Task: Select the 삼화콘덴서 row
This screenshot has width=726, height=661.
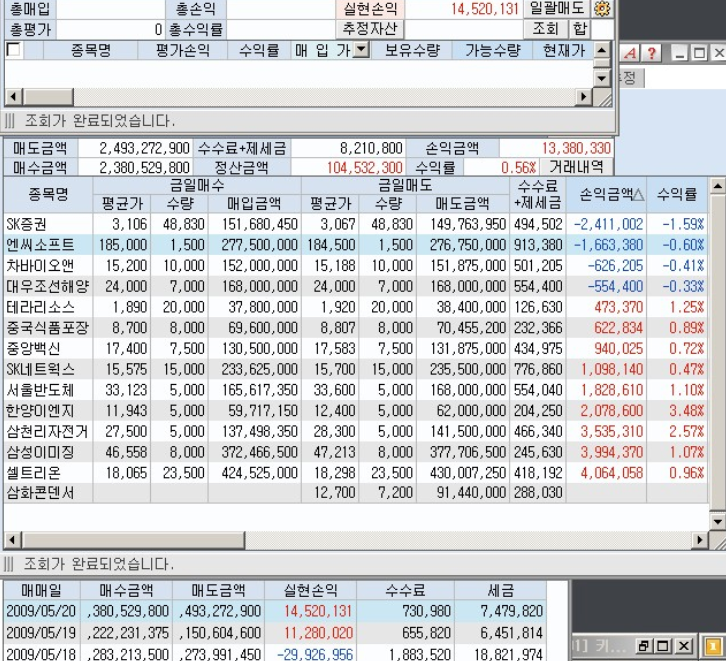Action: click(355, 493)
